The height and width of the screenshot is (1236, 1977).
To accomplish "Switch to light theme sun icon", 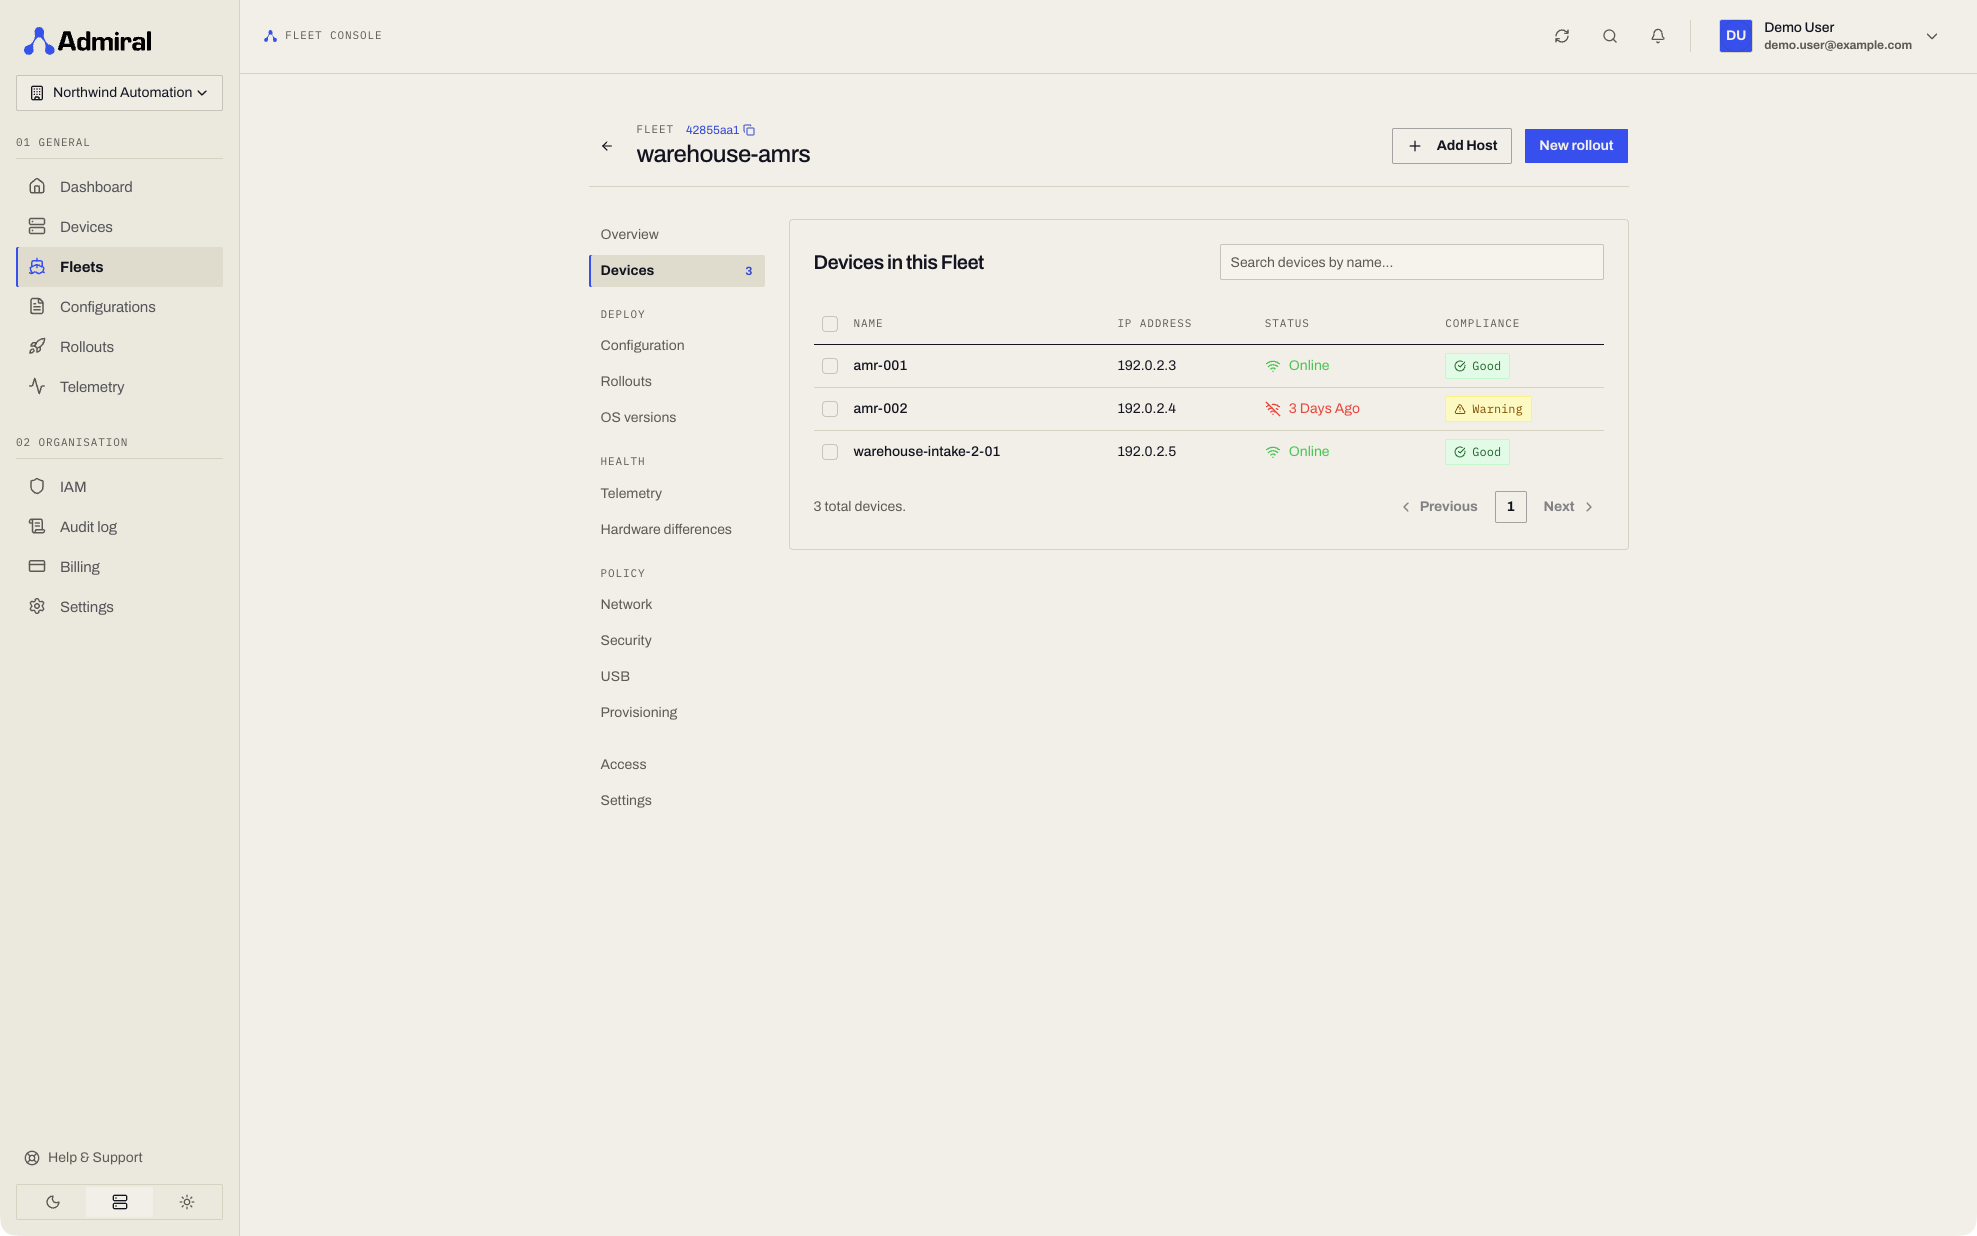I will 187,1202.
